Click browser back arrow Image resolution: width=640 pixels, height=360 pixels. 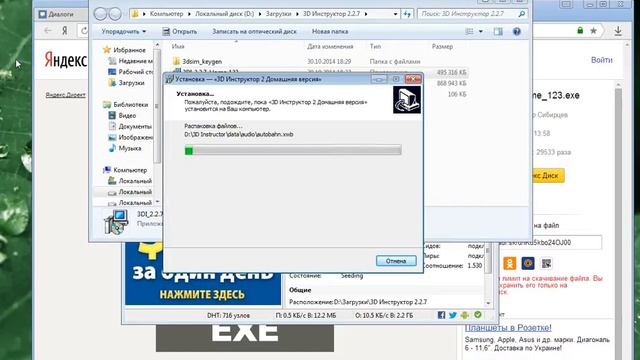pos(48,31)
